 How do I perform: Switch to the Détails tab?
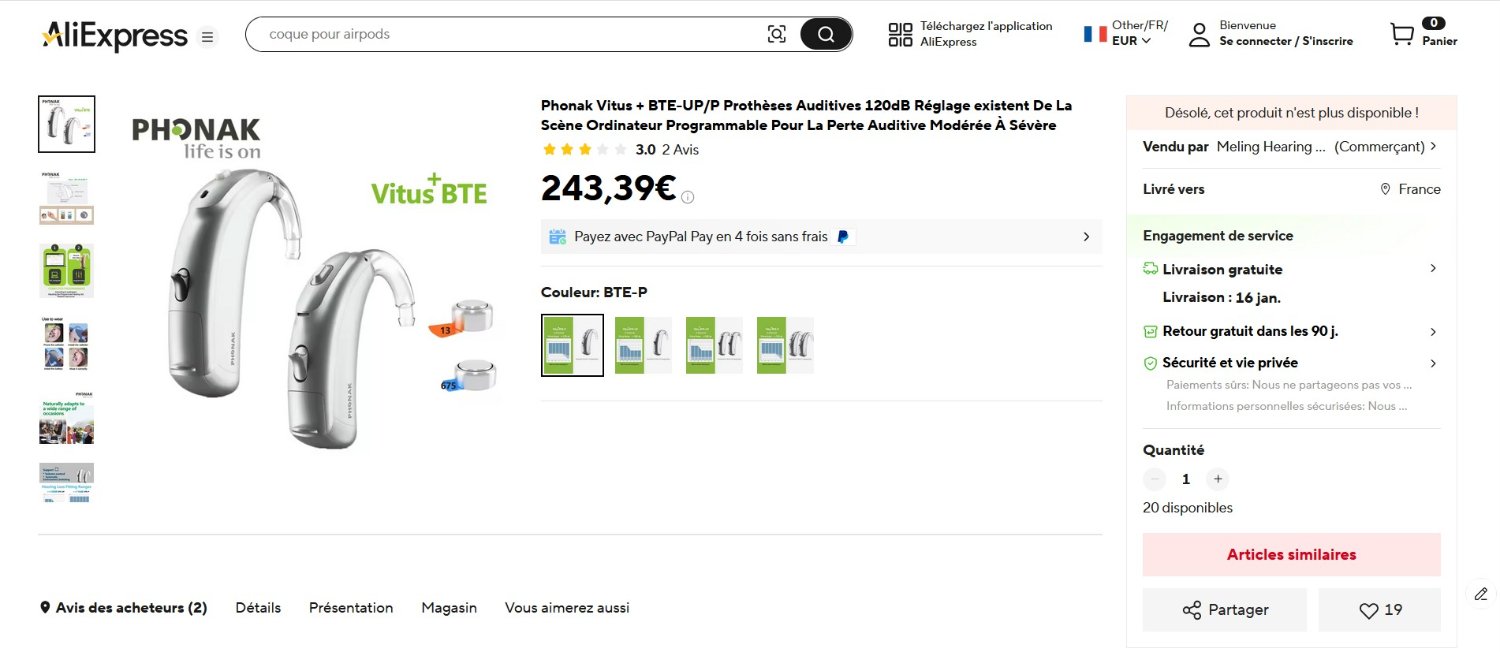pyautogui.click(x=258, y=608)
